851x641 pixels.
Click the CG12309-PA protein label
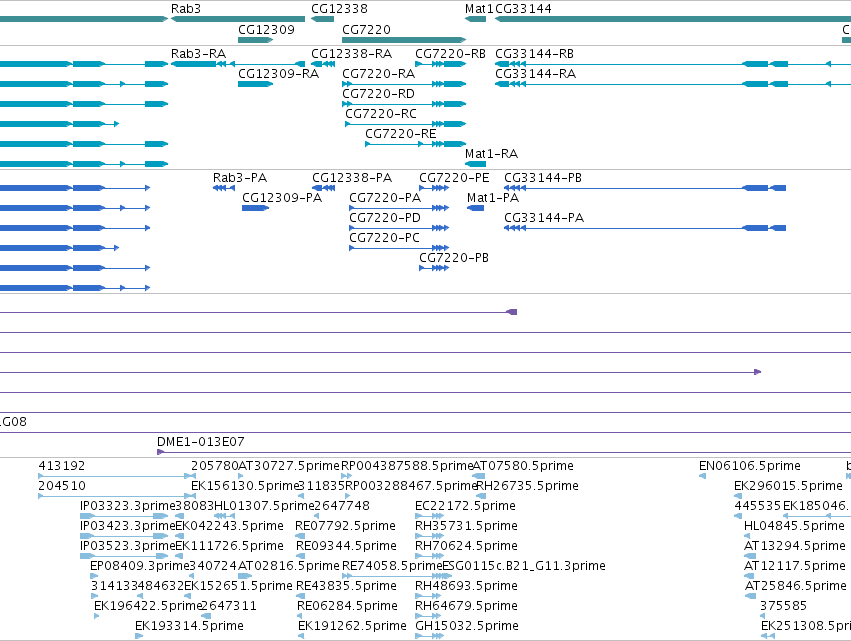pyautogui.click(x=282, y=198)
